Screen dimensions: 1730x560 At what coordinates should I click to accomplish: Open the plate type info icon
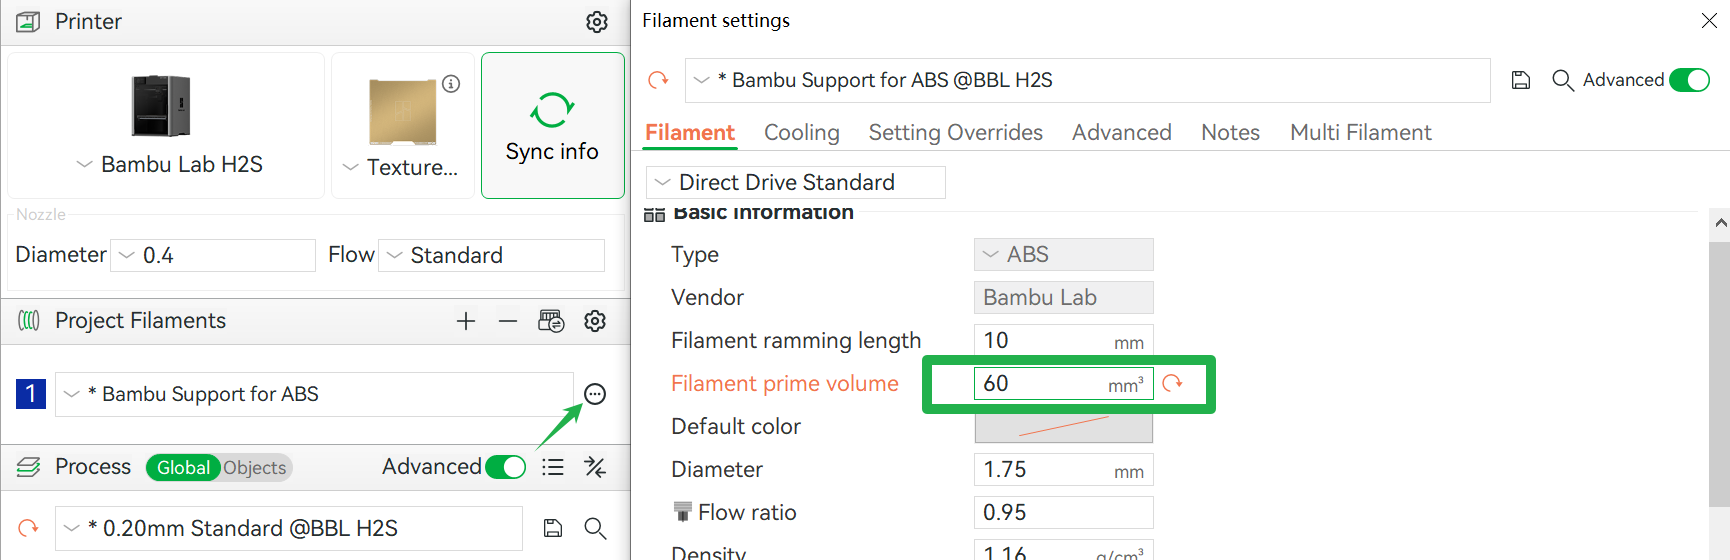451,84
